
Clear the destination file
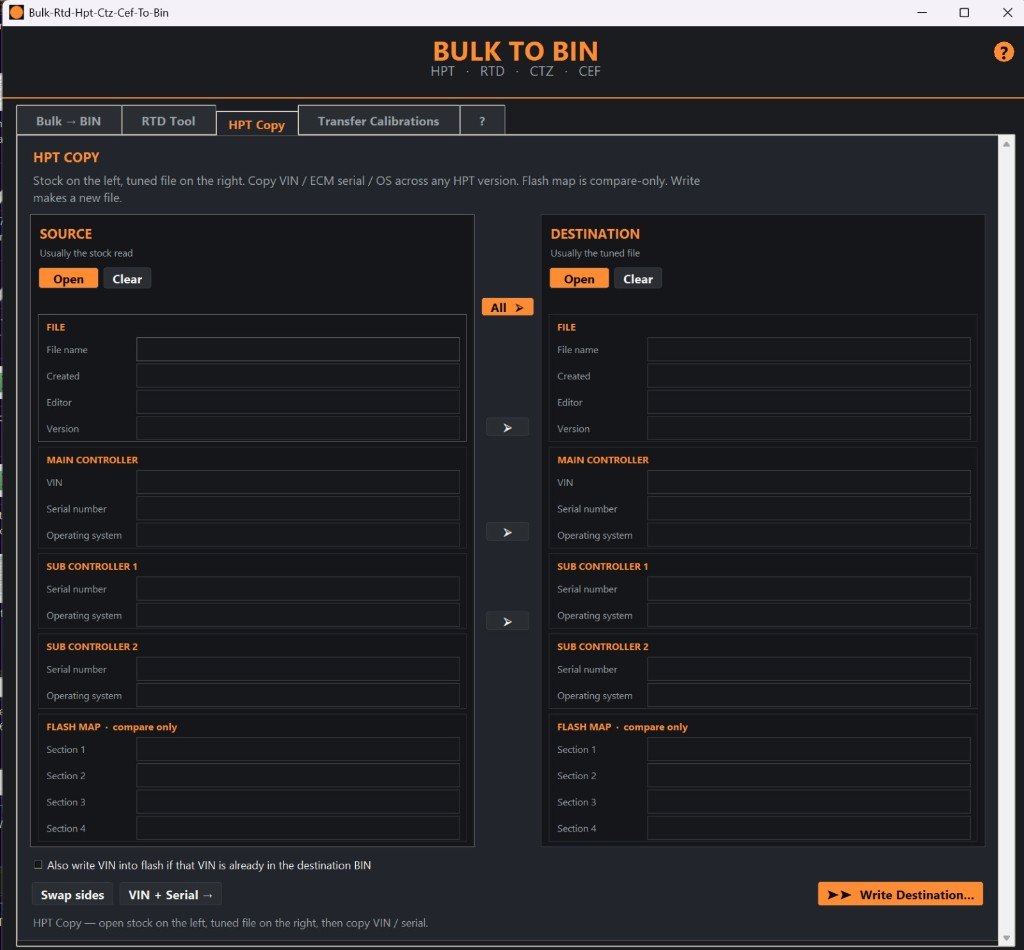[638, 279]
